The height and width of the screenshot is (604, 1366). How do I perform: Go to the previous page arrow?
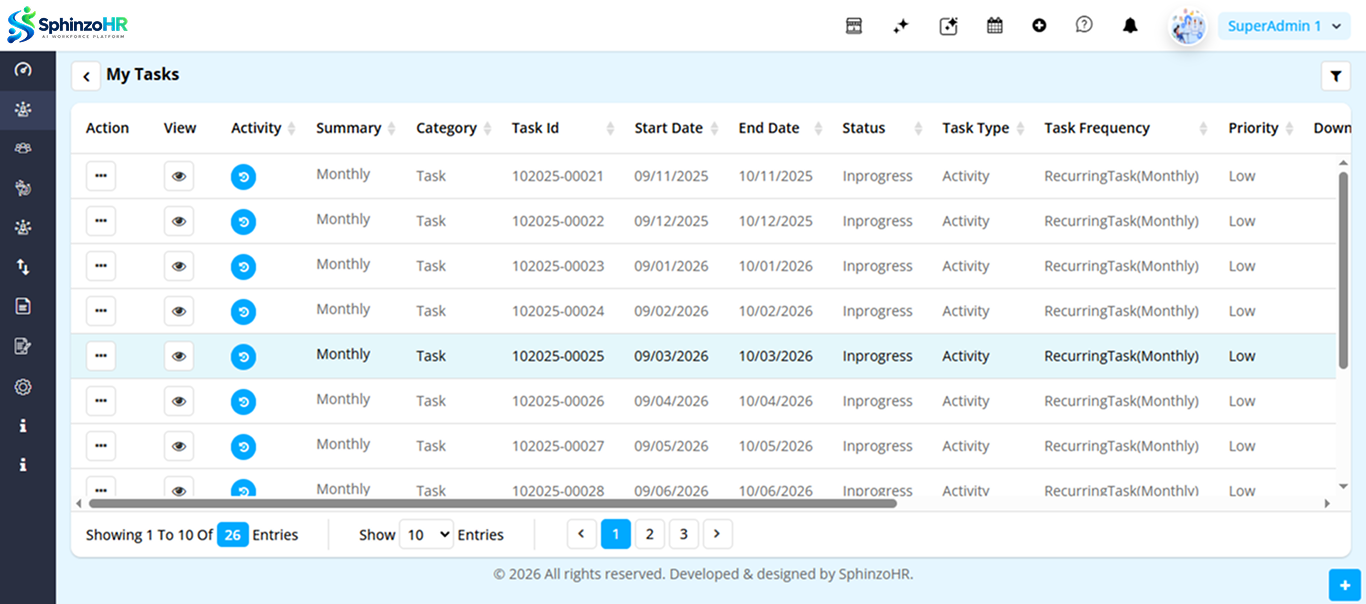582,535
